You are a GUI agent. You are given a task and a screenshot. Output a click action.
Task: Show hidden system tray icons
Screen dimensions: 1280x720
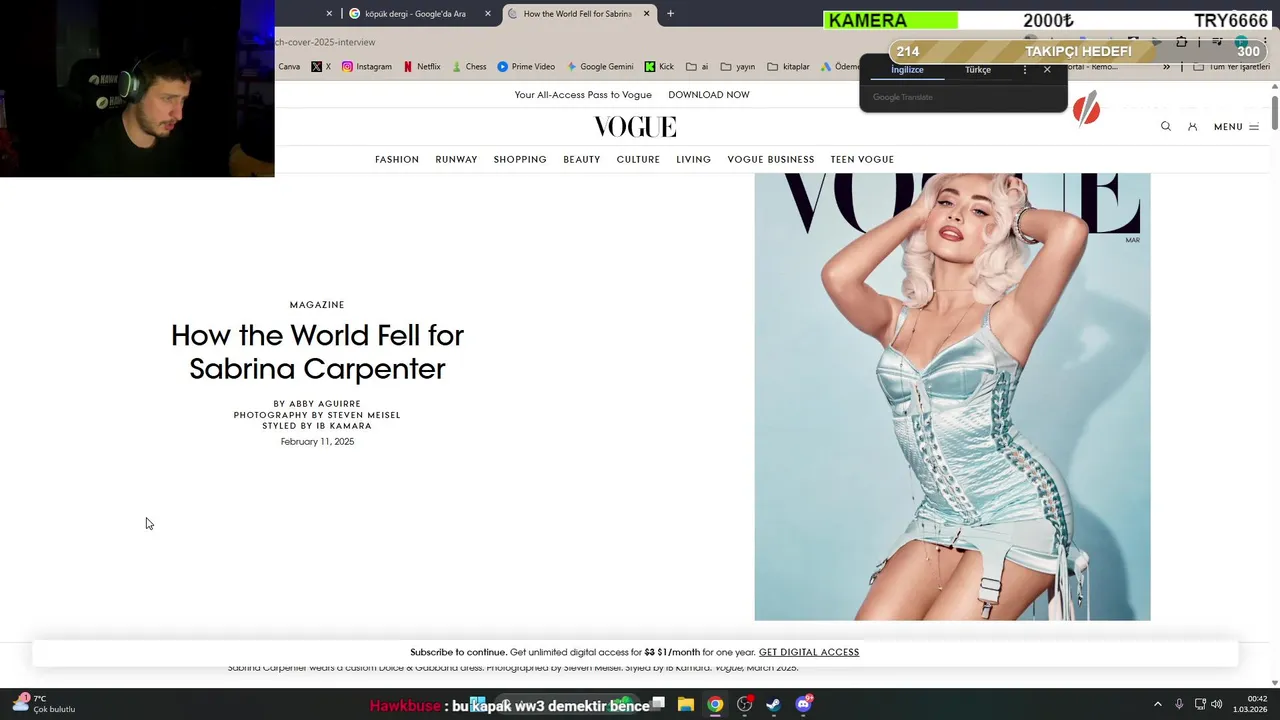(1158, 704)
